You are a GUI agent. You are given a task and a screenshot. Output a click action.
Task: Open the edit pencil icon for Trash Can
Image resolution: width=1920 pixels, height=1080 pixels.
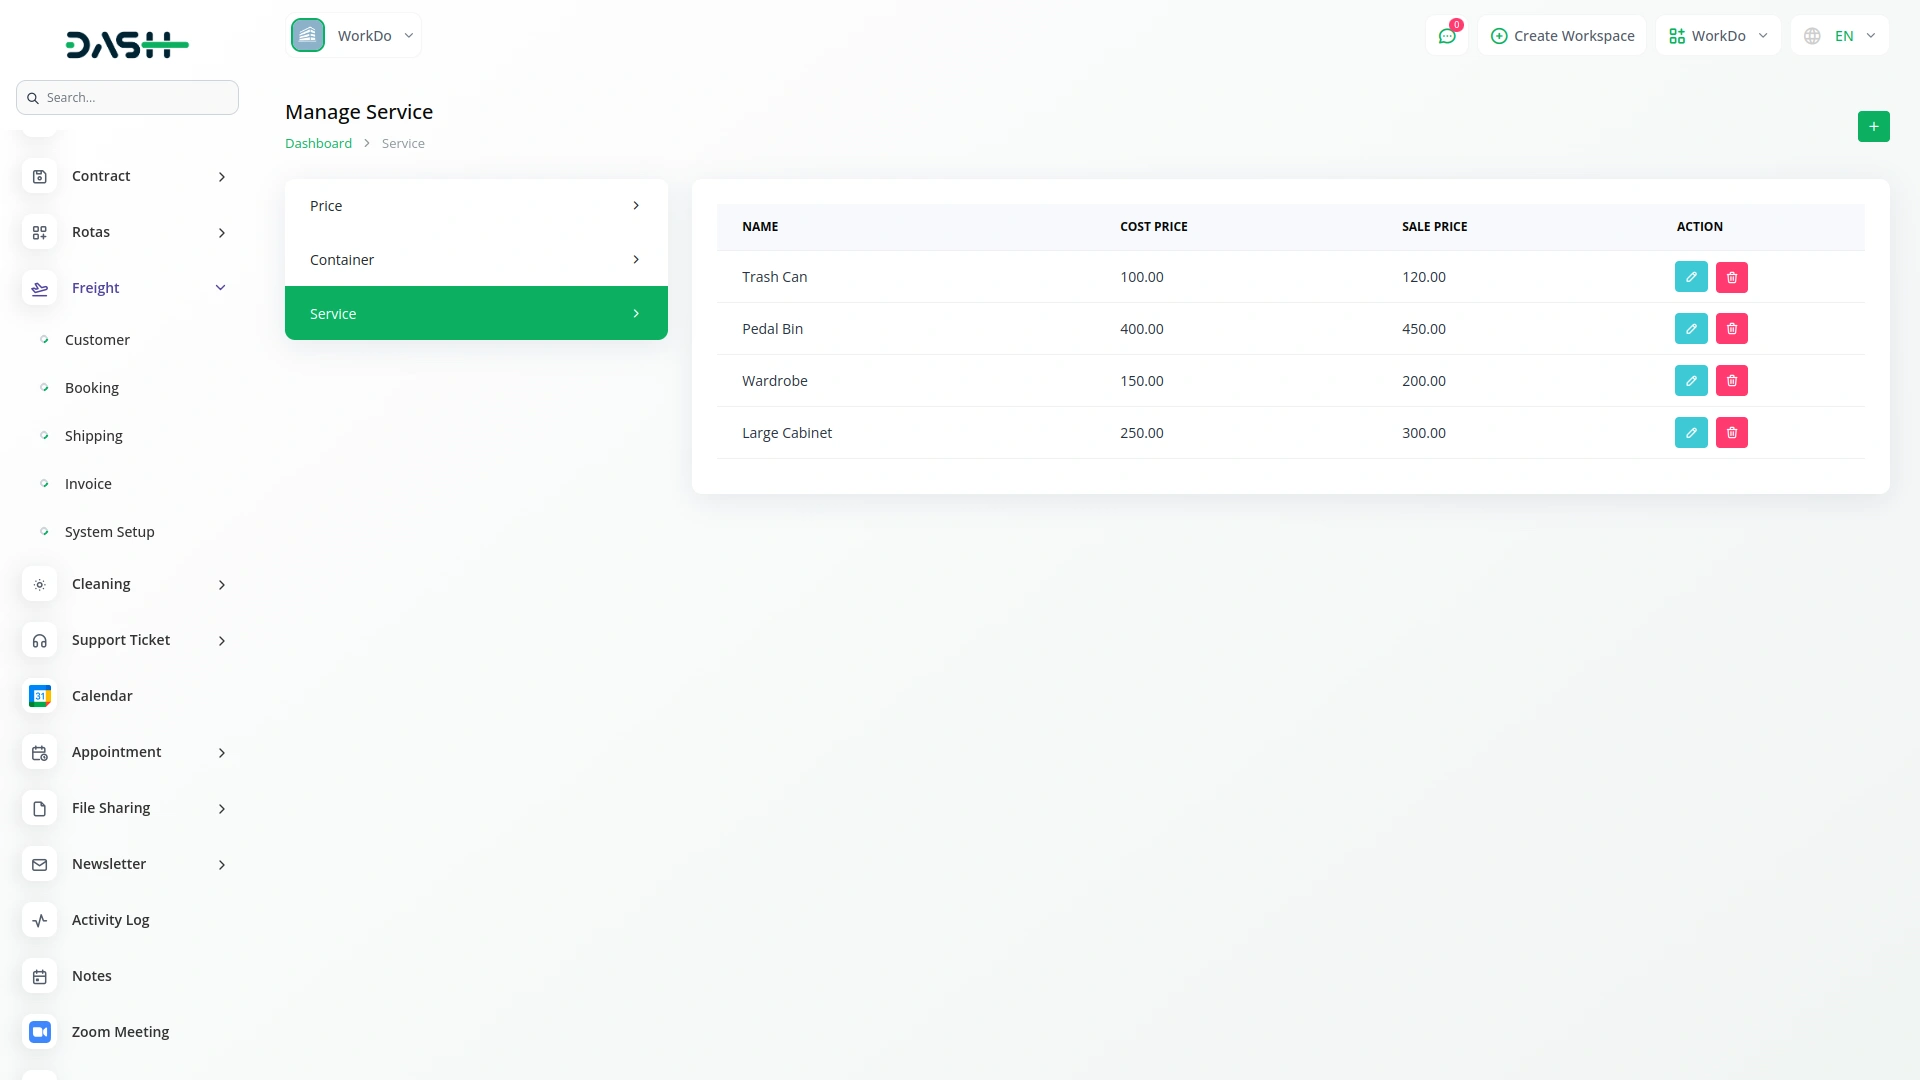pos(1691,277)
